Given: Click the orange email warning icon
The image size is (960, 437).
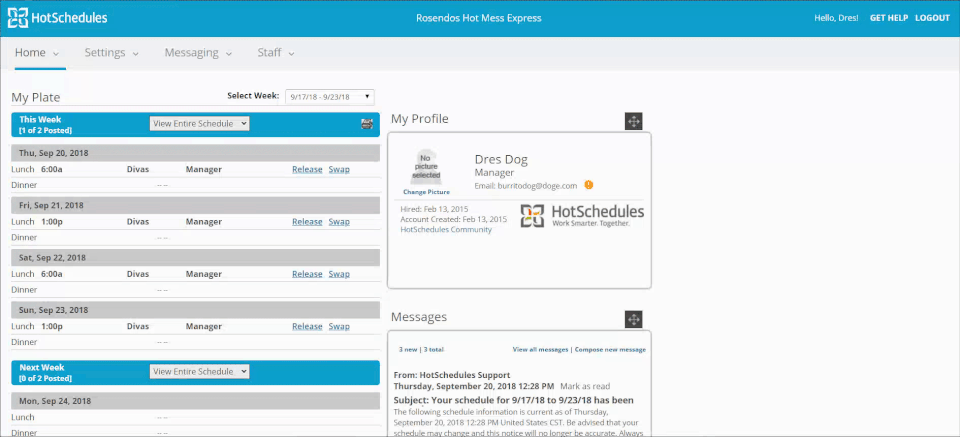Looking at the screenshot, I should pos(589,185).
